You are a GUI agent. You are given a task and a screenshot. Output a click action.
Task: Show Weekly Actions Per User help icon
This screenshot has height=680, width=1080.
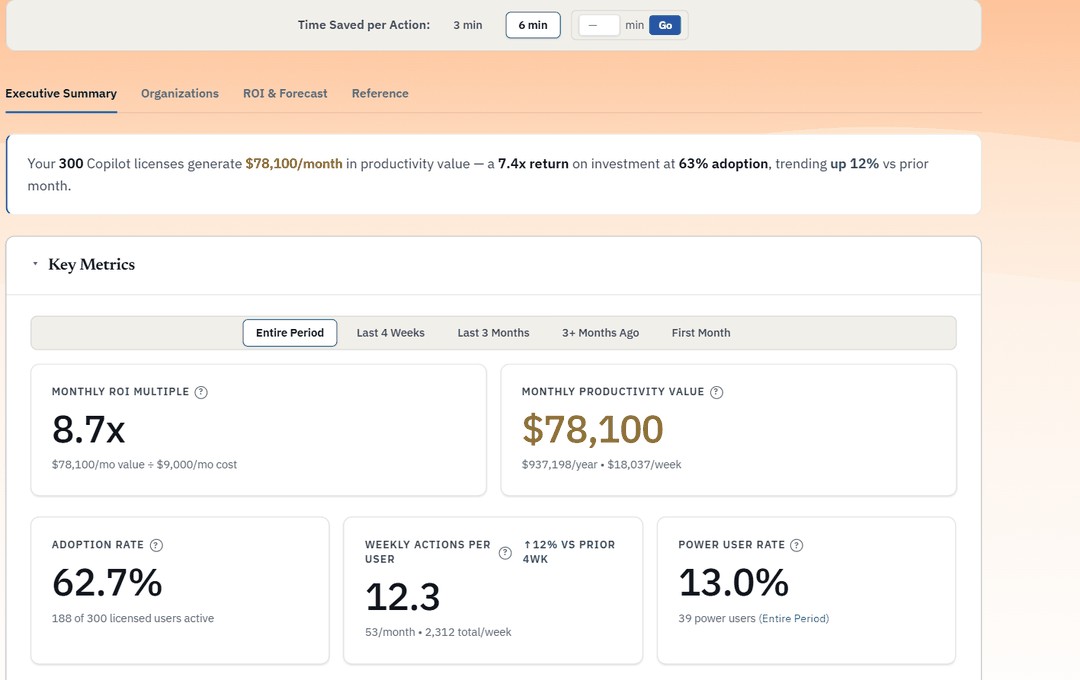[x=505, y=553]
